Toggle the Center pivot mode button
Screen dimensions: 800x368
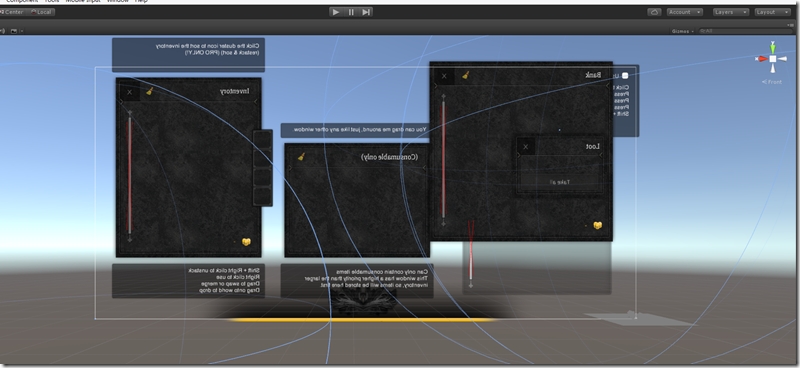pos(12,12)
